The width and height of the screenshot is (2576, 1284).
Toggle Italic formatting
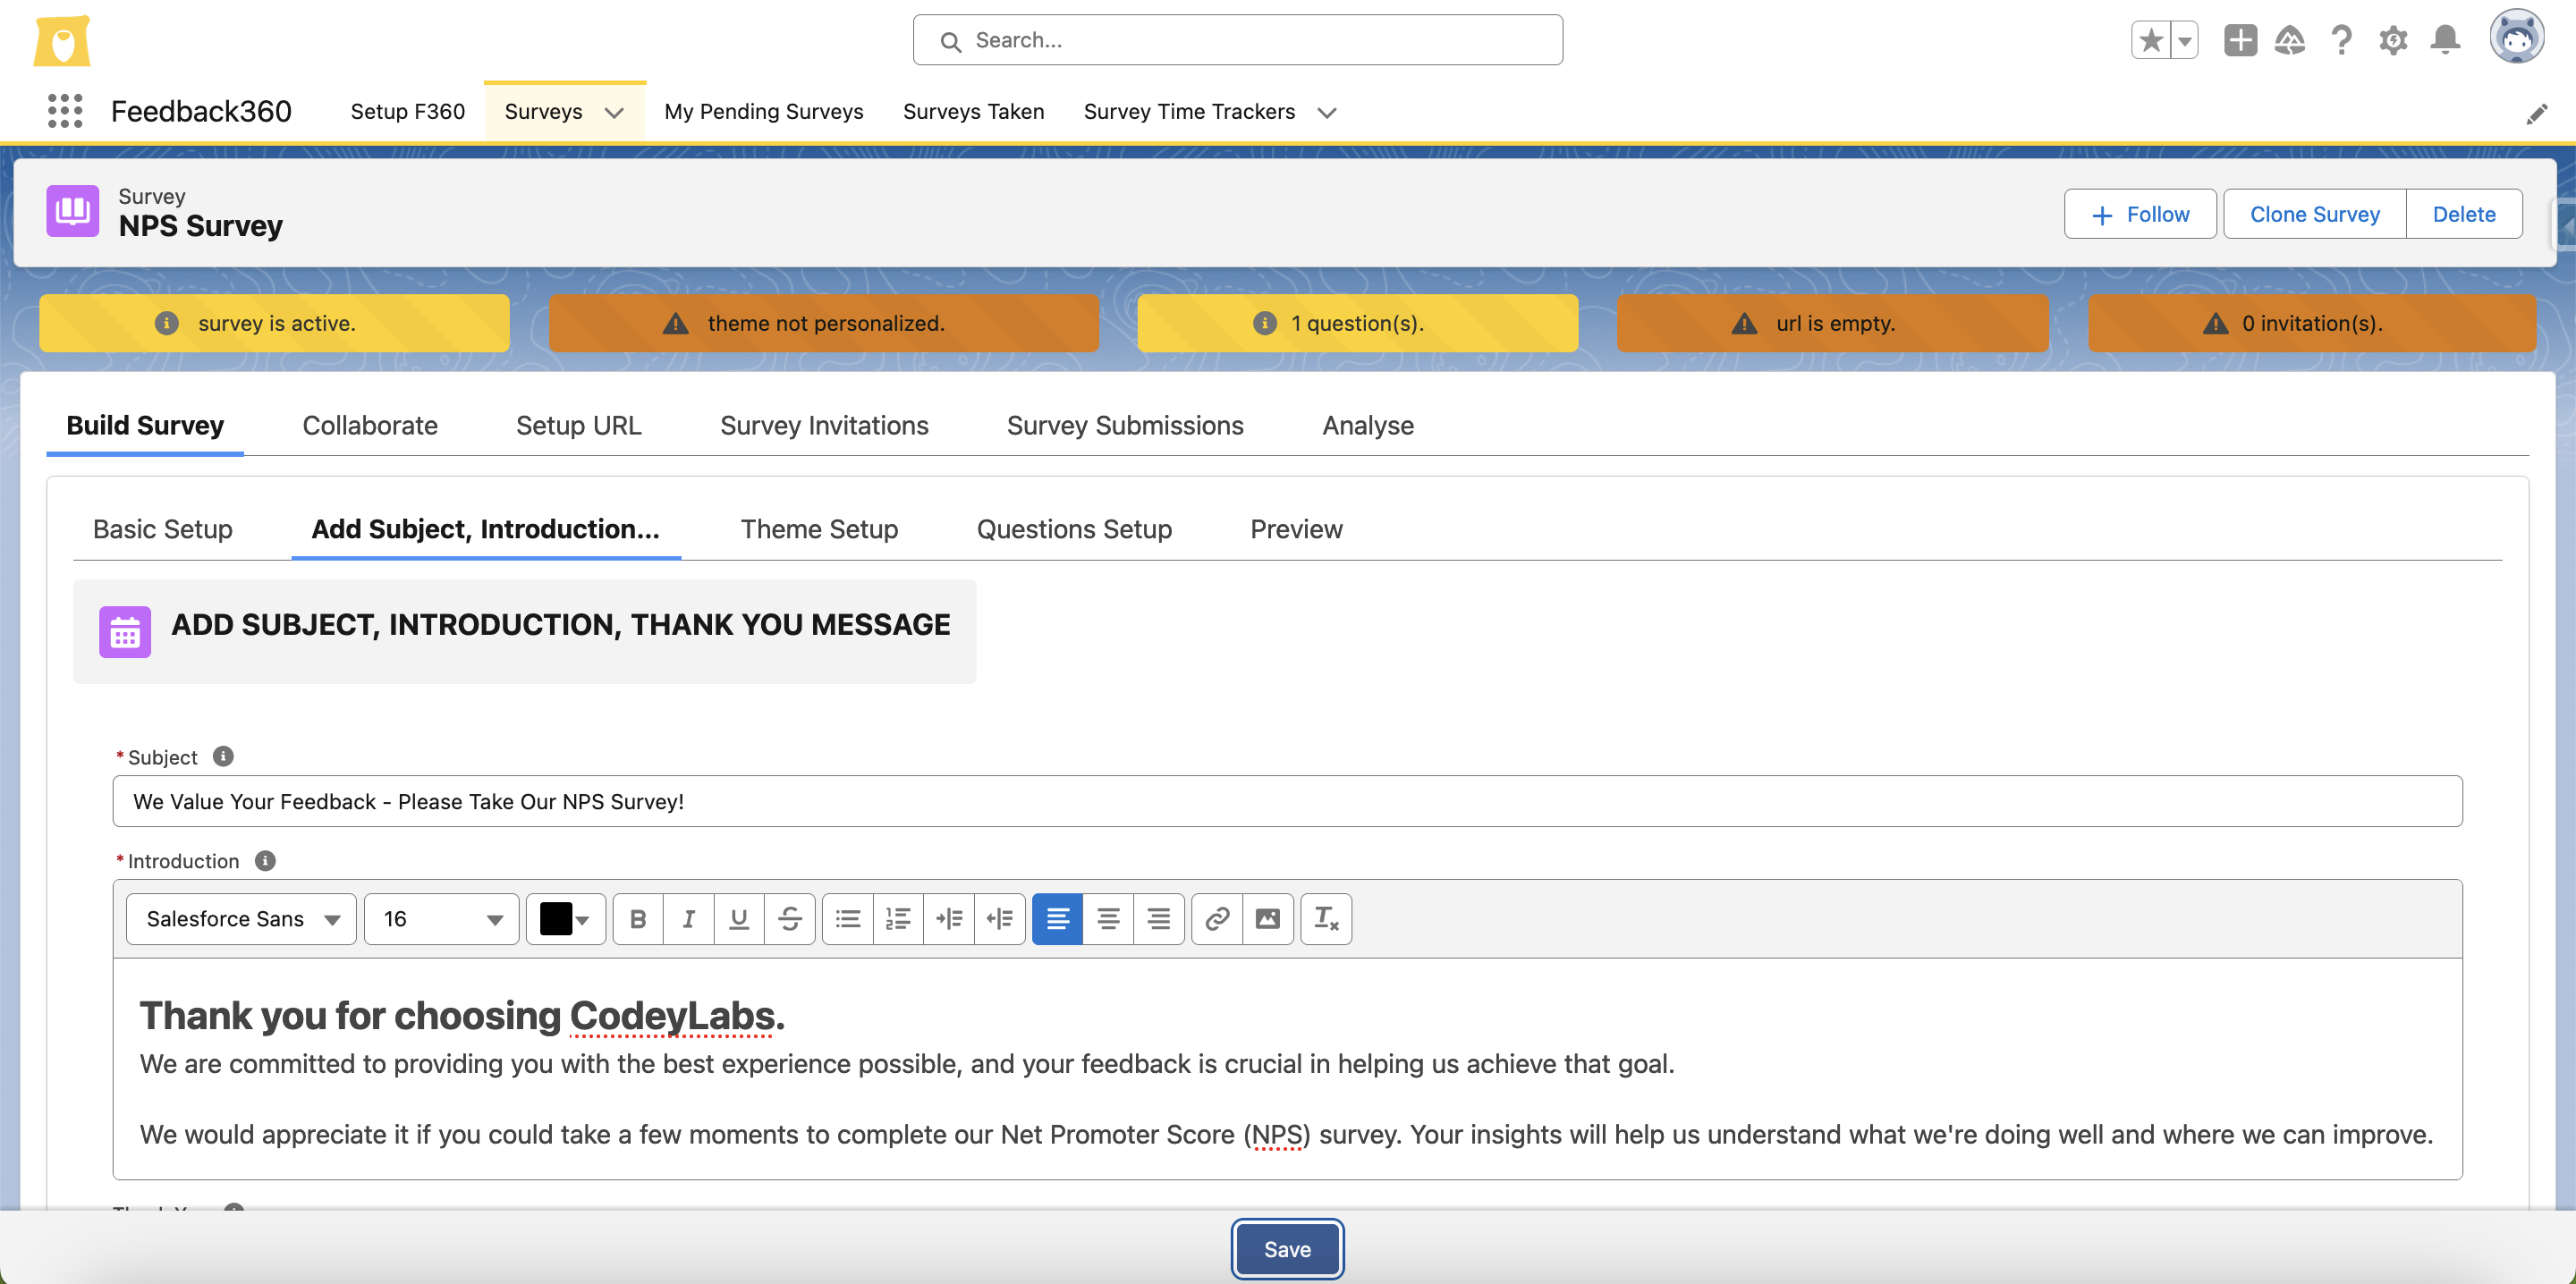(x=689, y=918)
